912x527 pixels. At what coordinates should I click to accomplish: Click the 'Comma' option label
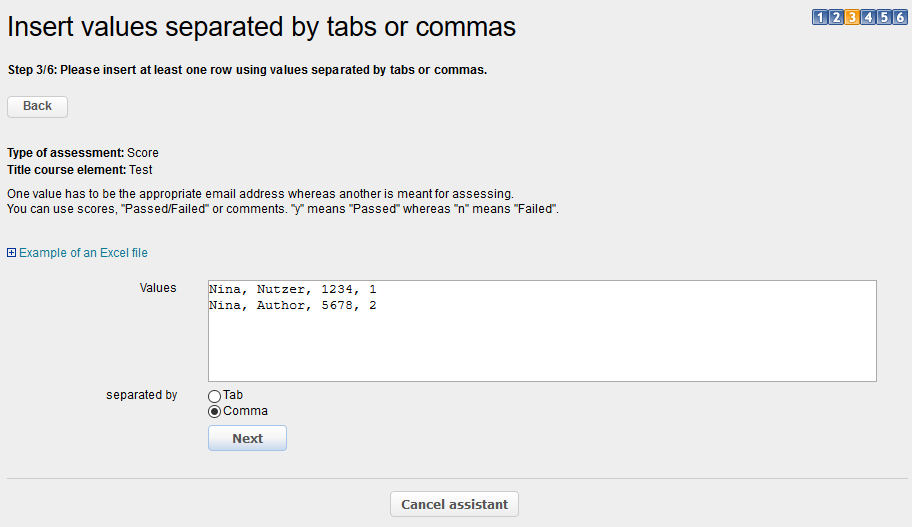click(x=245, y=411)
